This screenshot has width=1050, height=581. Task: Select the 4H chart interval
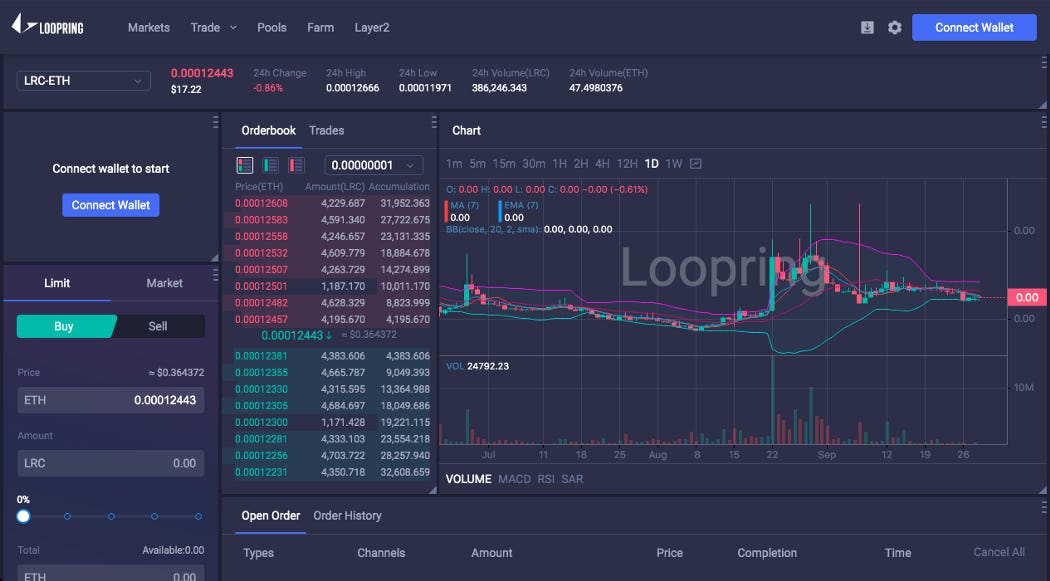click(602, 164)
